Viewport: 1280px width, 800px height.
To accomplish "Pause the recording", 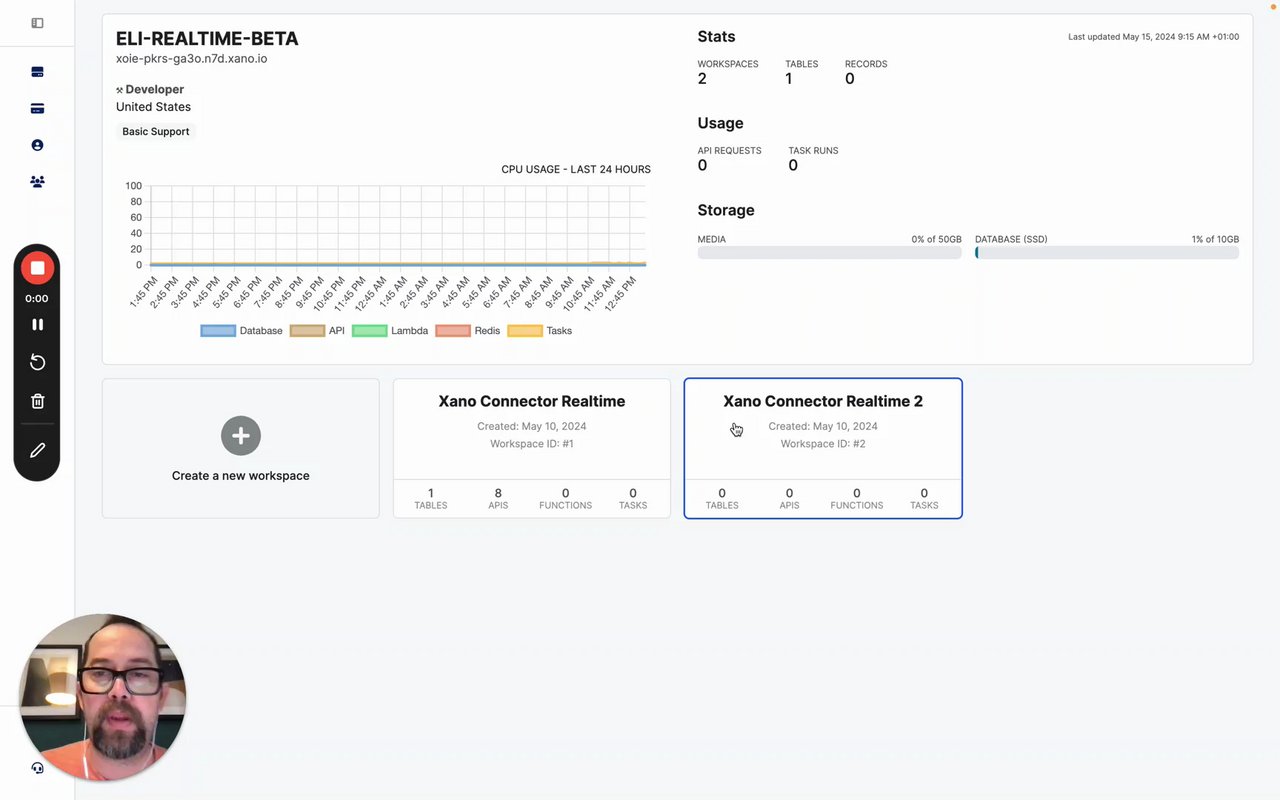I will tap(37, 324).
